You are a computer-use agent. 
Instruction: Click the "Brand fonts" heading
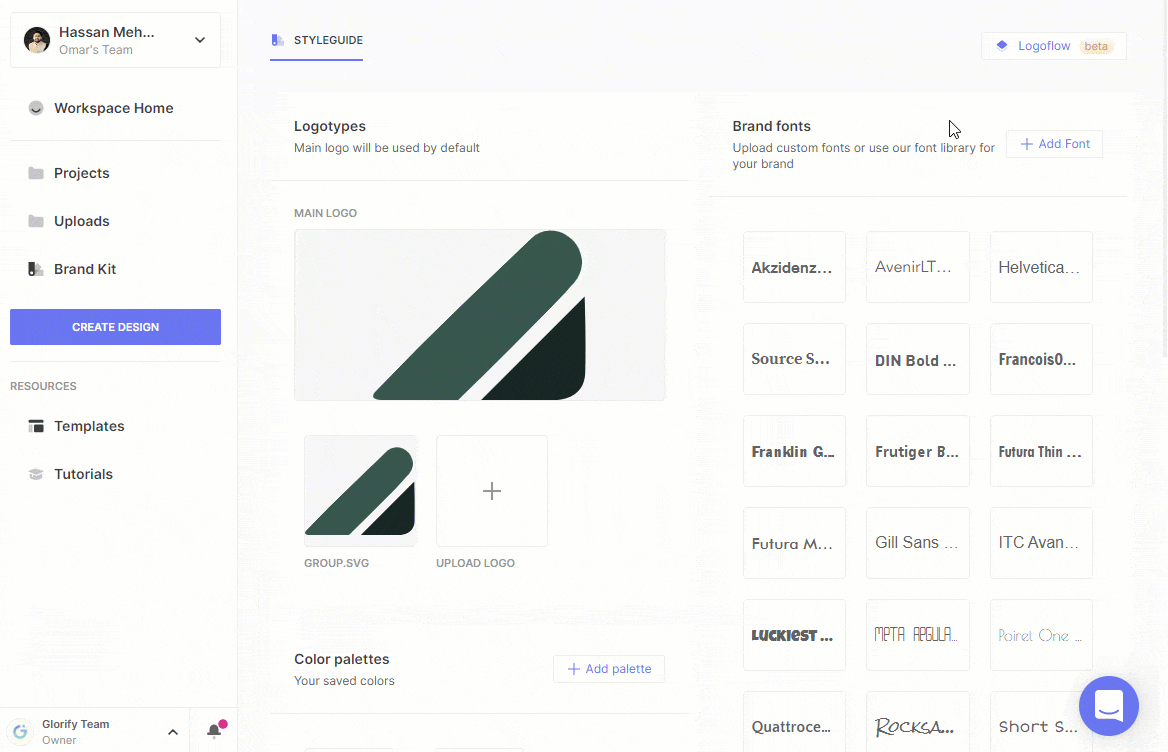pyautogui.click(x=771, y=127)
